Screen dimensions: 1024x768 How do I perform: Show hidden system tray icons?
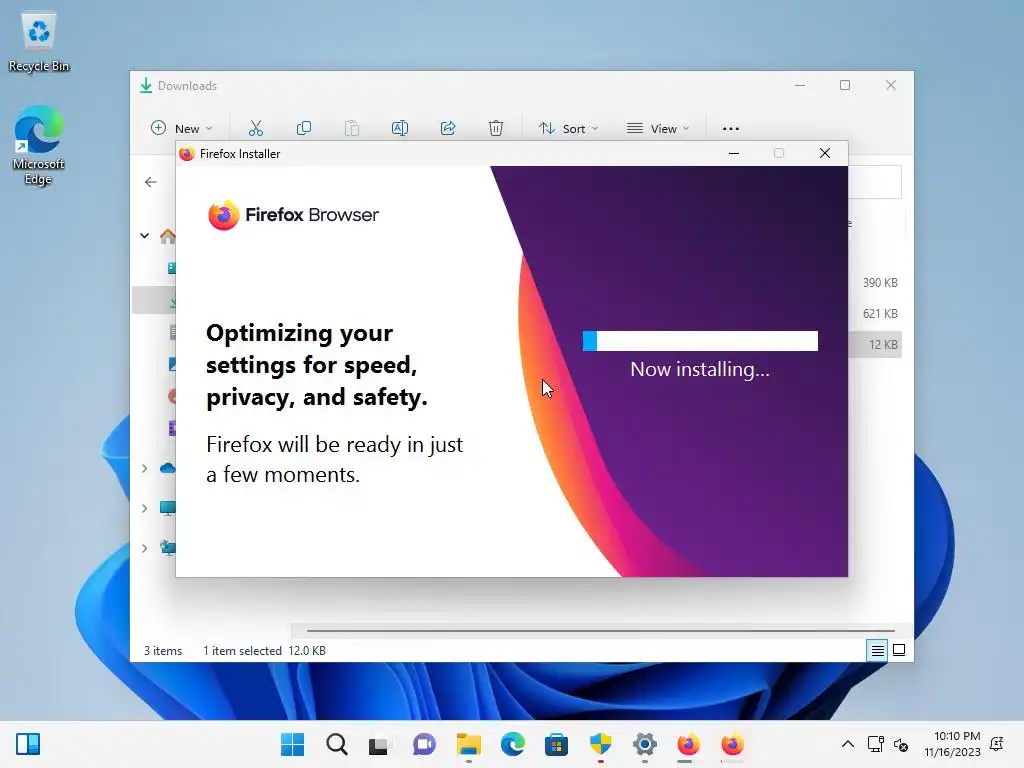pyautogui.click(x=848, y=744)
